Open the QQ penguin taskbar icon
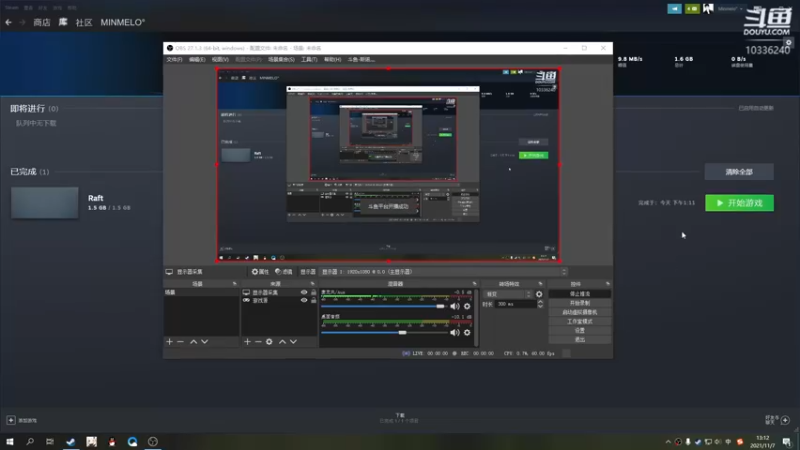Screen dimensions: 800x450 click(112, 441)
